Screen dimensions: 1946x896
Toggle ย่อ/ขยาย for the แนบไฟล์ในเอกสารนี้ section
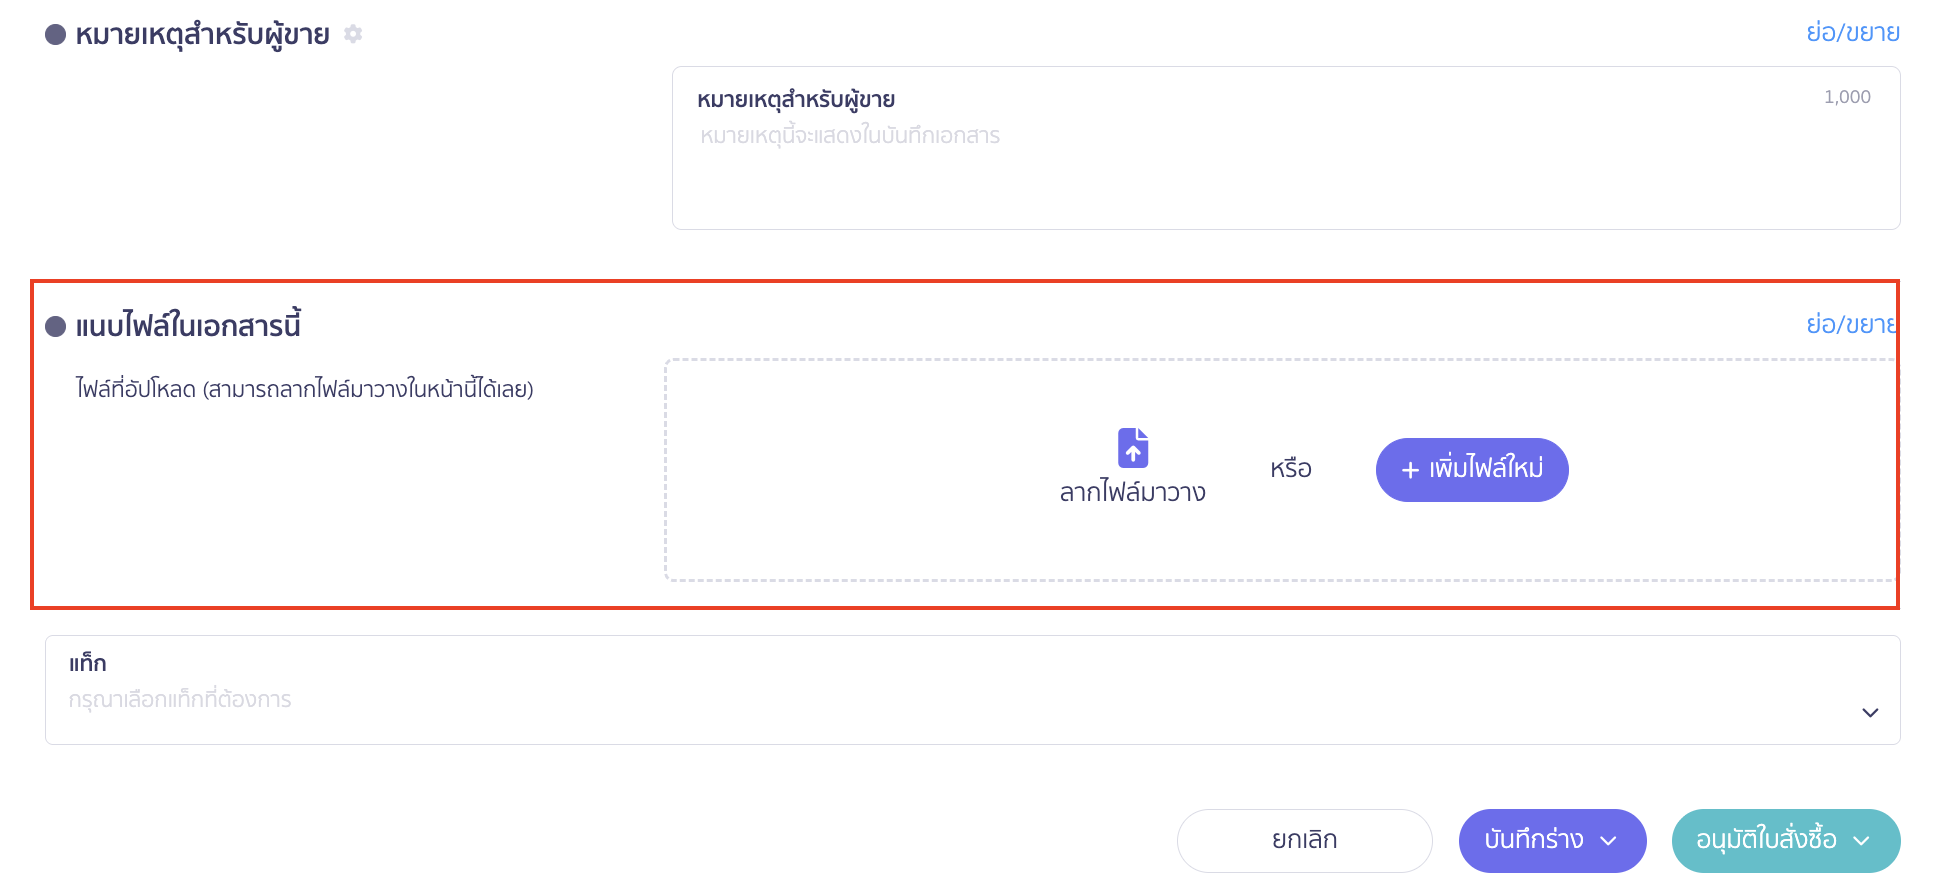[1850, 325]
